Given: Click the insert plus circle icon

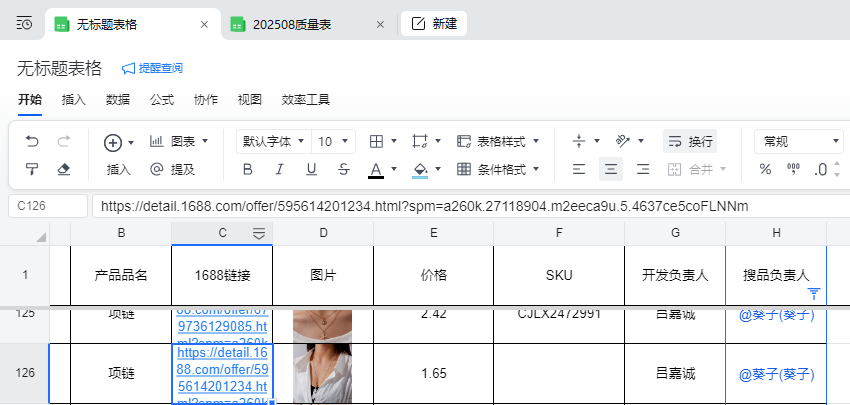Looking at the screenshot, I should 113,142.
